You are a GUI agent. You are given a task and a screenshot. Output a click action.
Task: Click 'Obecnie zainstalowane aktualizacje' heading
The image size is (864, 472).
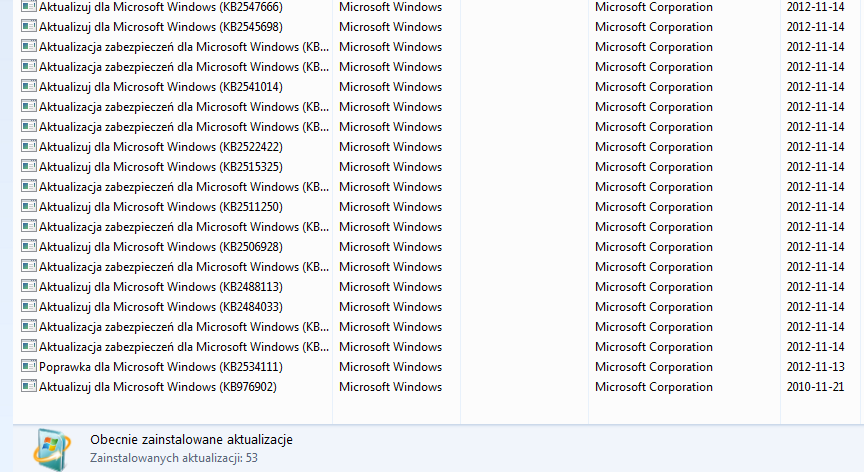(191, 440)
